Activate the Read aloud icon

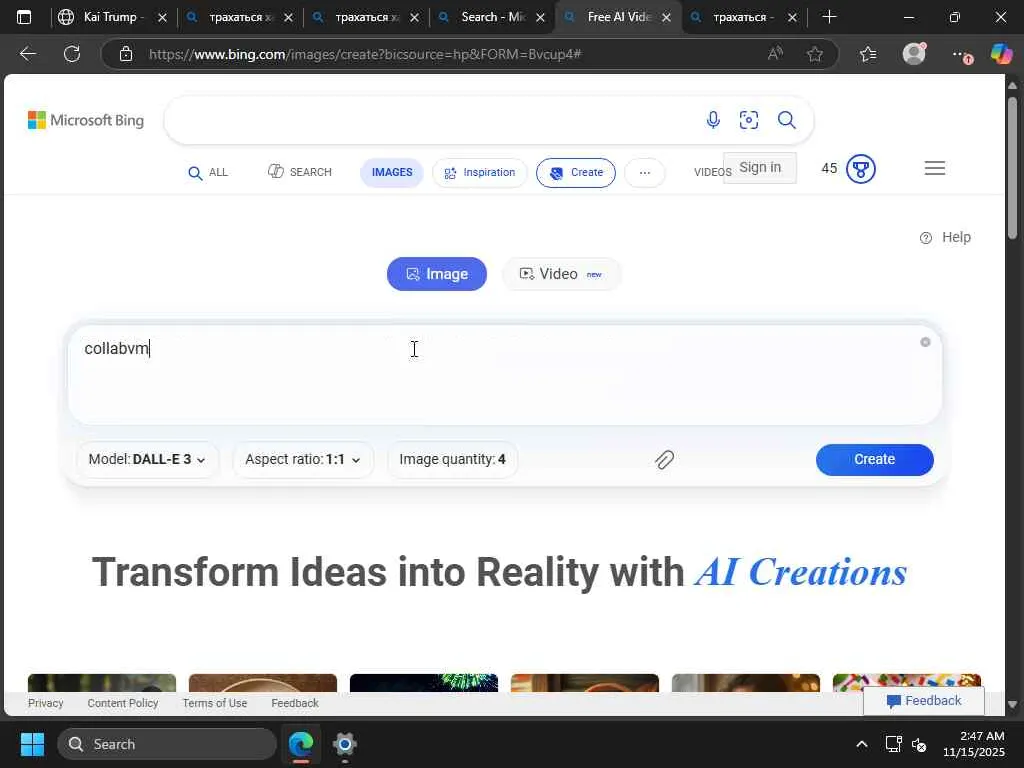[775, 54]
